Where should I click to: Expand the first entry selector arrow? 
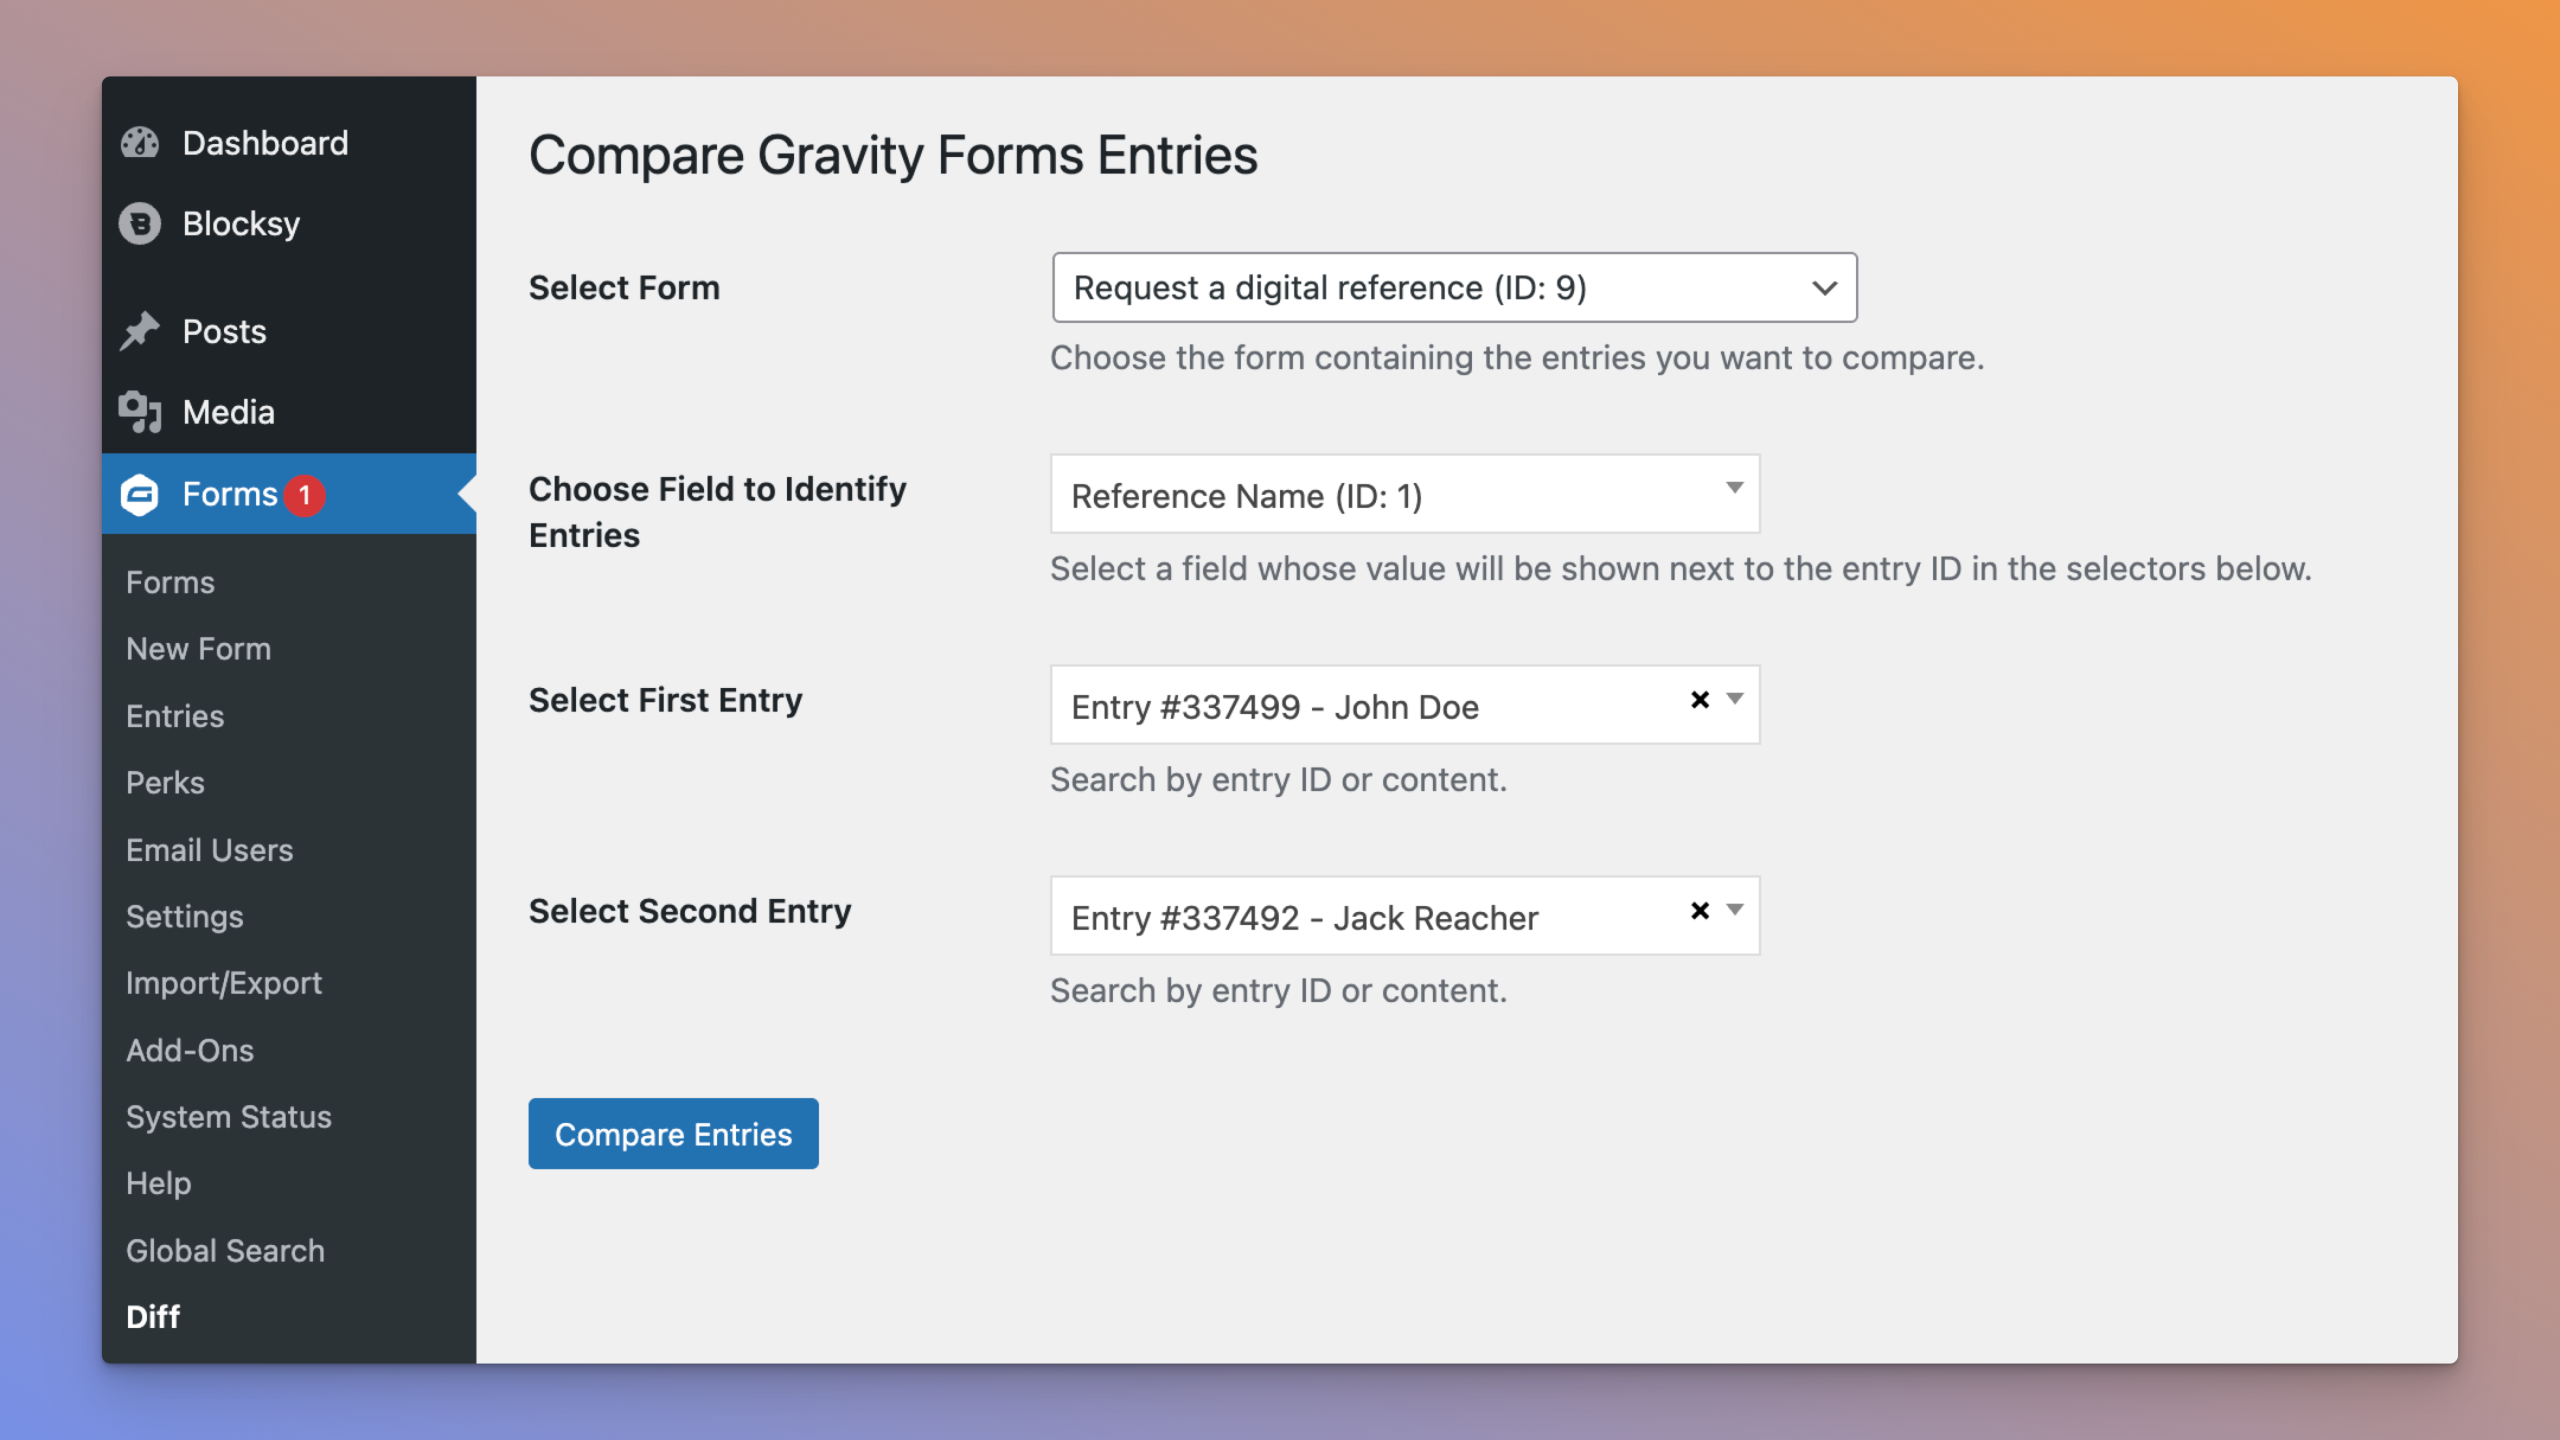(1735, 699)
